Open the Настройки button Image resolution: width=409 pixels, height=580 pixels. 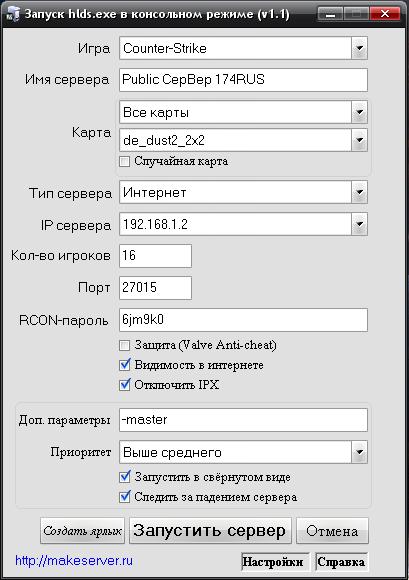point(273,562)
